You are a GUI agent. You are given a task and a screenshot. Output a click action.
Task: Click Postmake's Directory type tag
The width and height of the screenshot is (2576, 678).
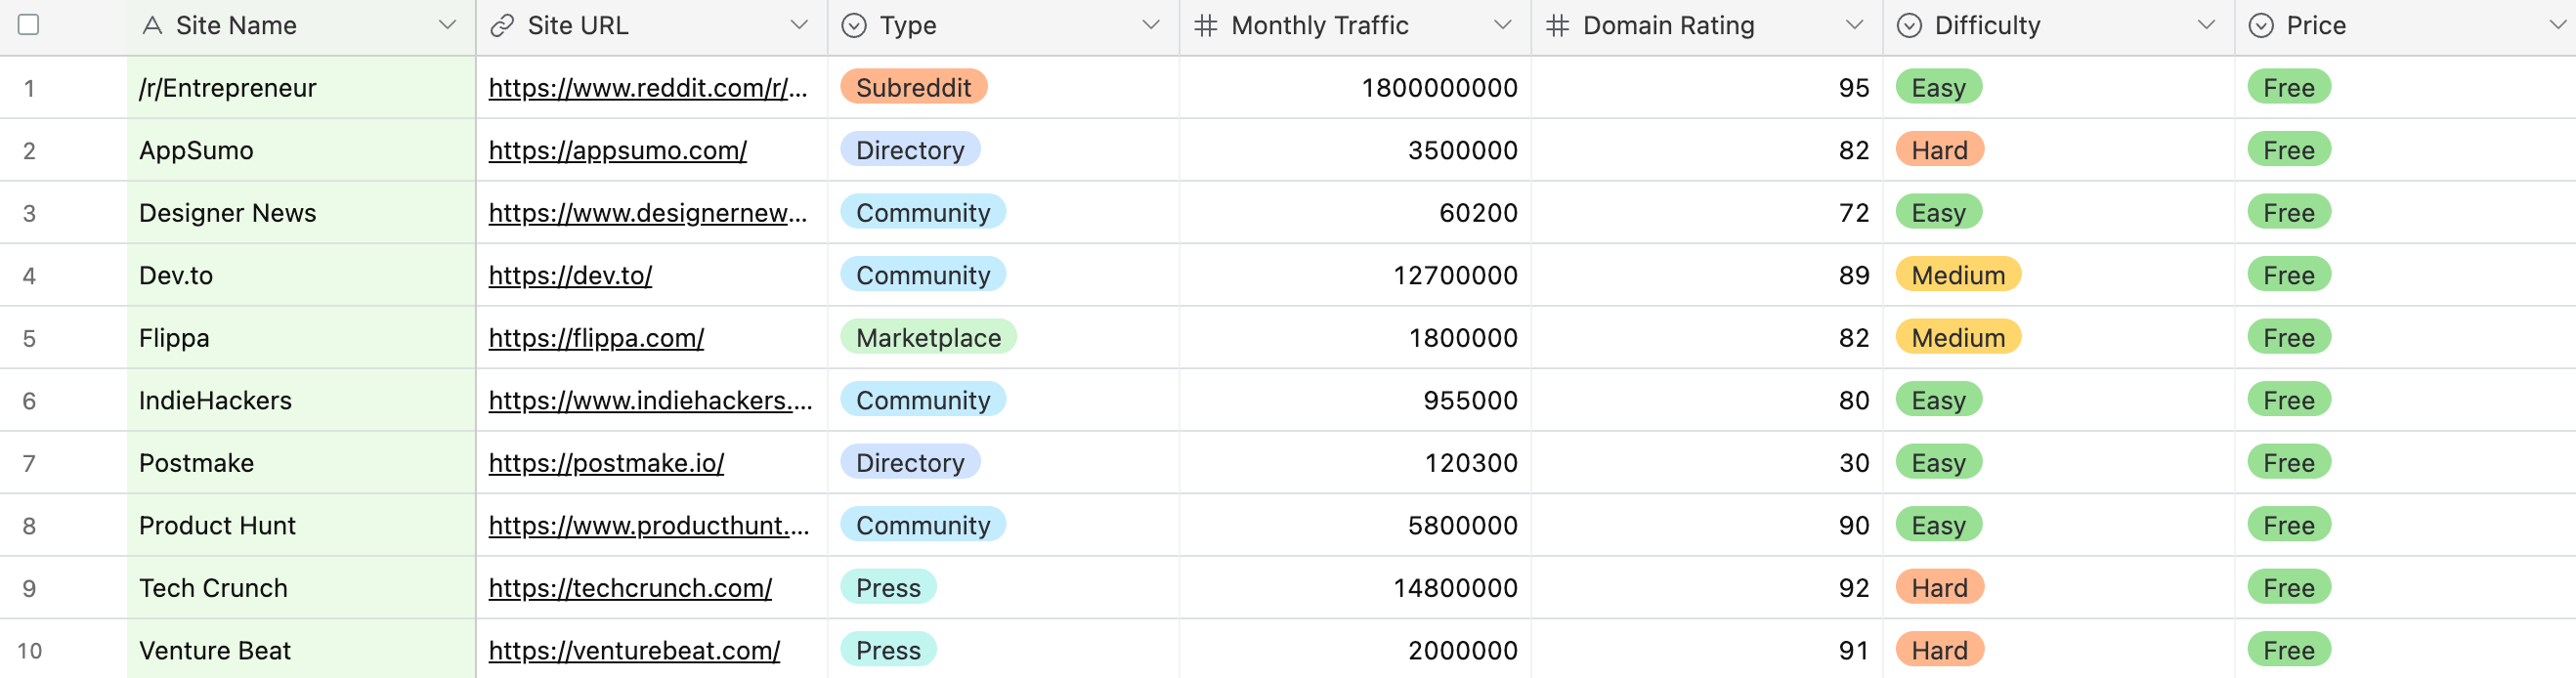910,462
